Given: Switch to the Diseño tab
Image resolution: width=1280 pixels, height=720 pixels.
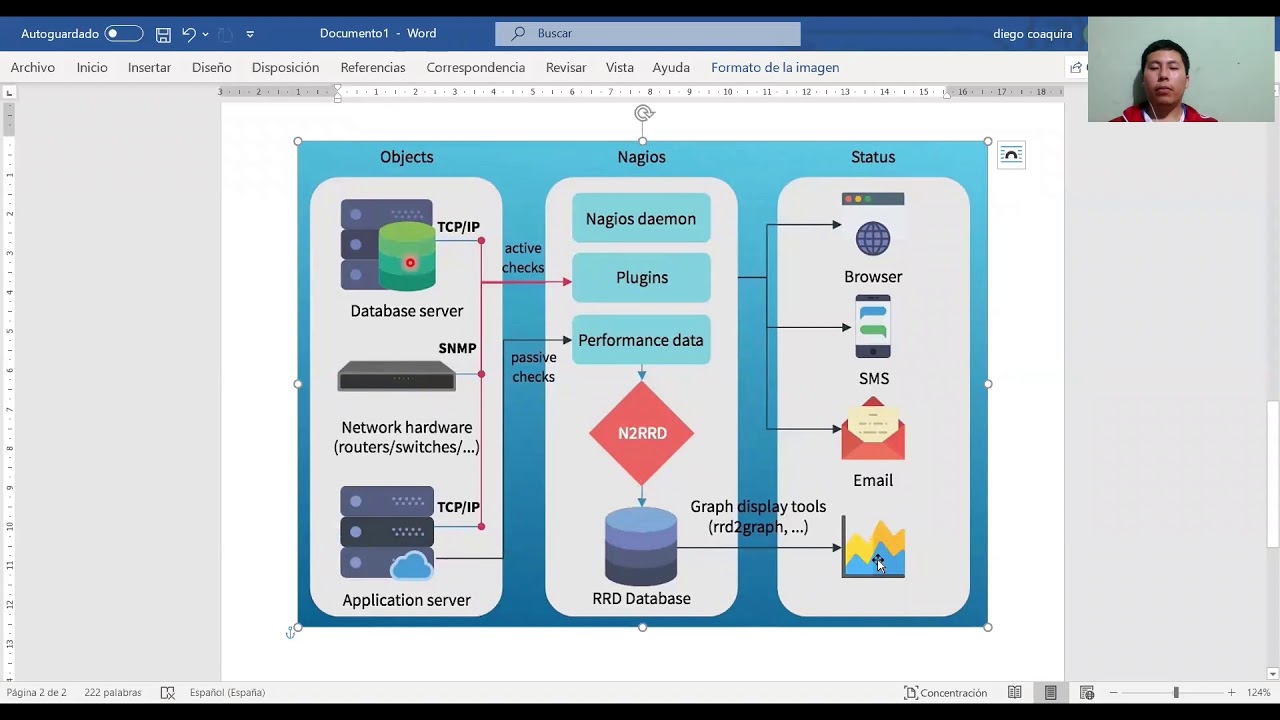Looking at the screenshot, I should [x=212, y=67].
